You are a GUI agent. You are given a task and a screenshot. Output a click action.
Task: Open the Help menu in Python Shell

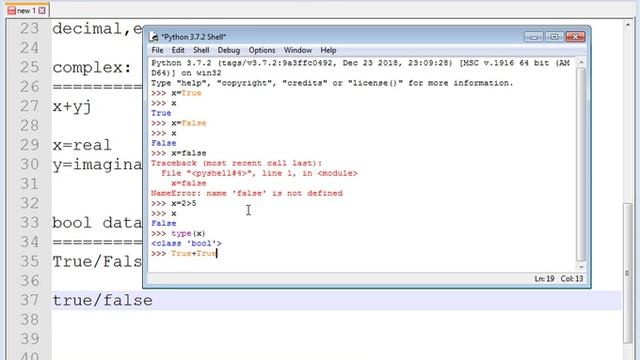[328, 50]
